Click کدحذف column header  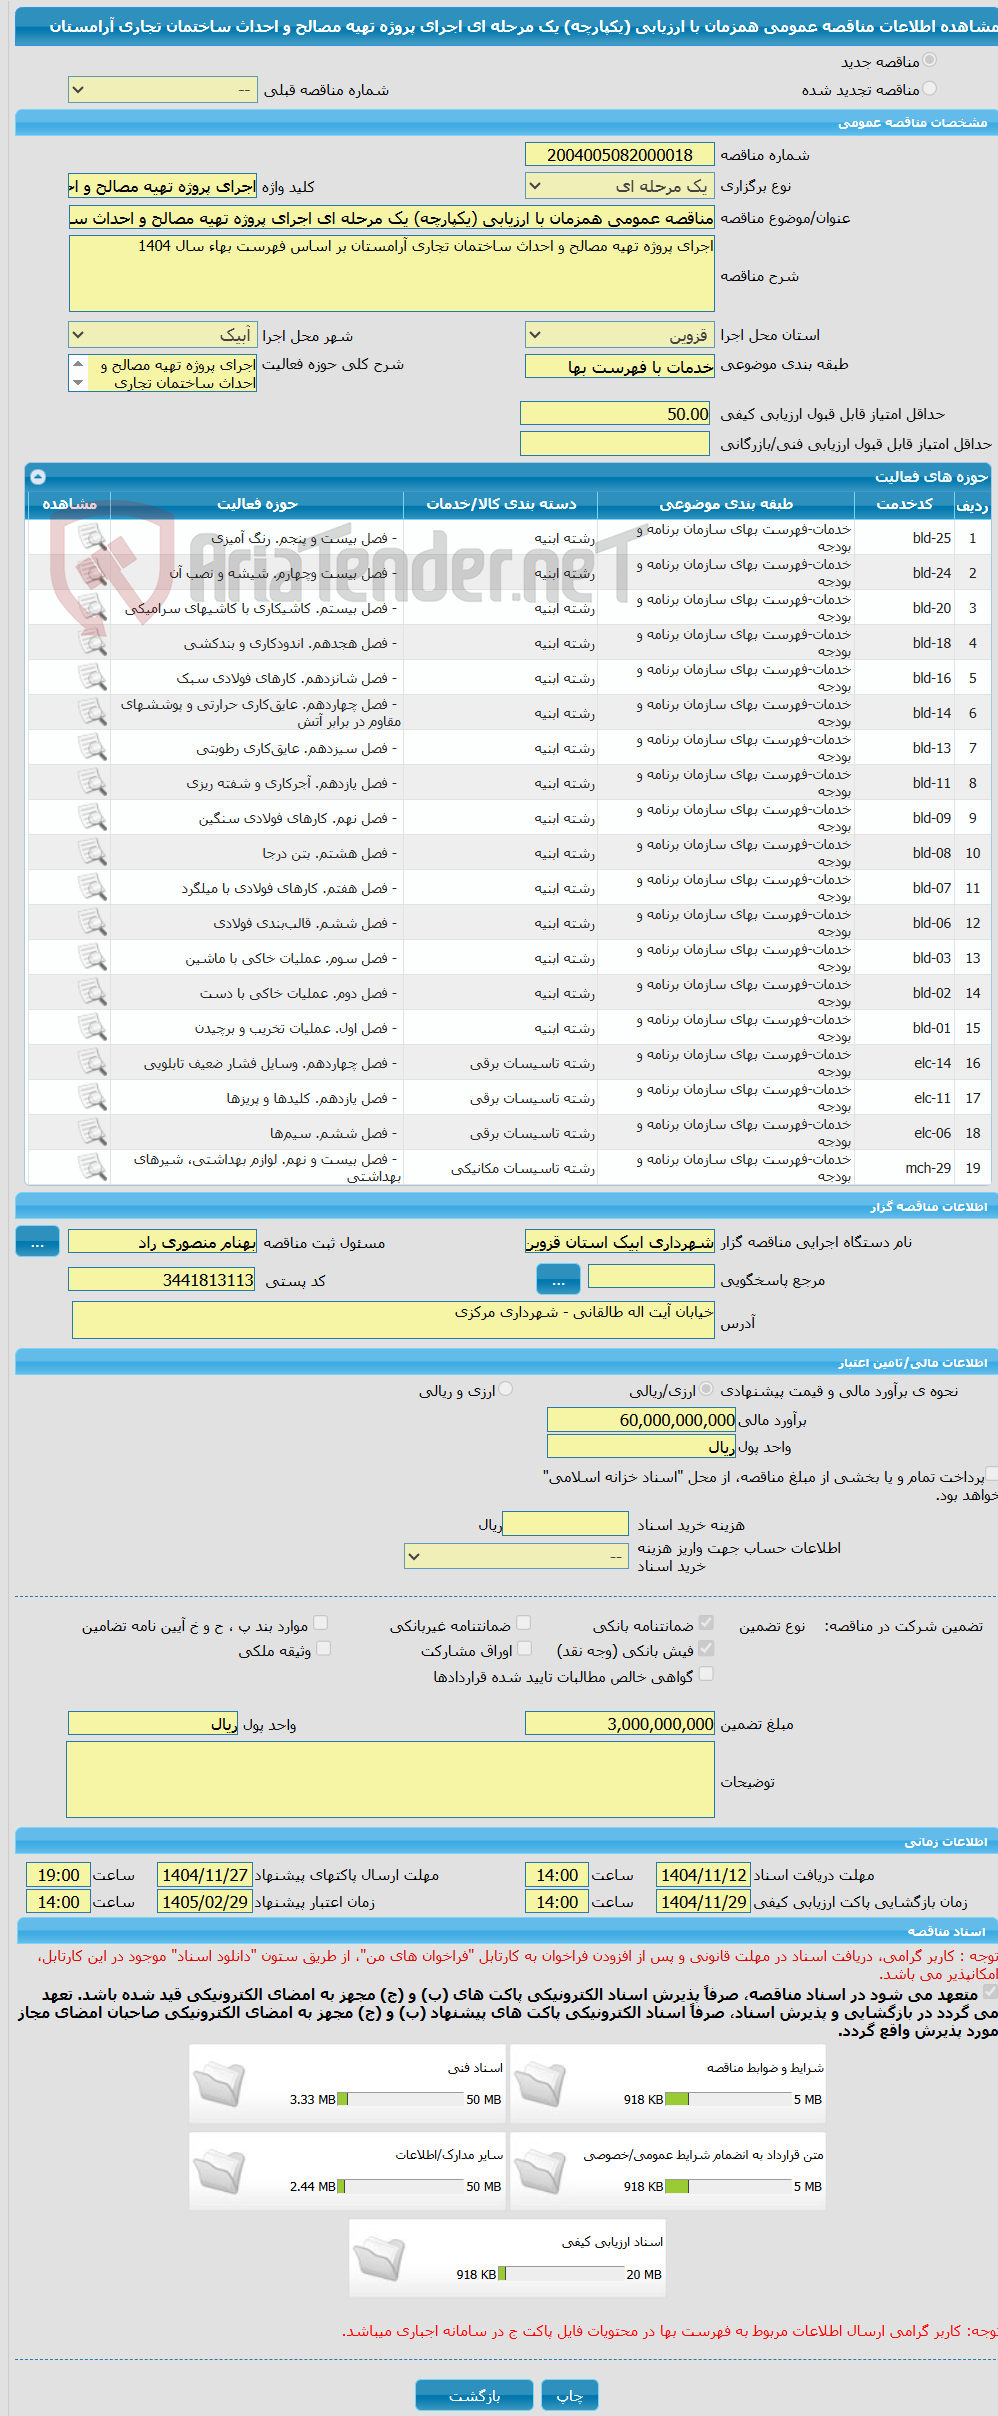[x=904, y=504]
